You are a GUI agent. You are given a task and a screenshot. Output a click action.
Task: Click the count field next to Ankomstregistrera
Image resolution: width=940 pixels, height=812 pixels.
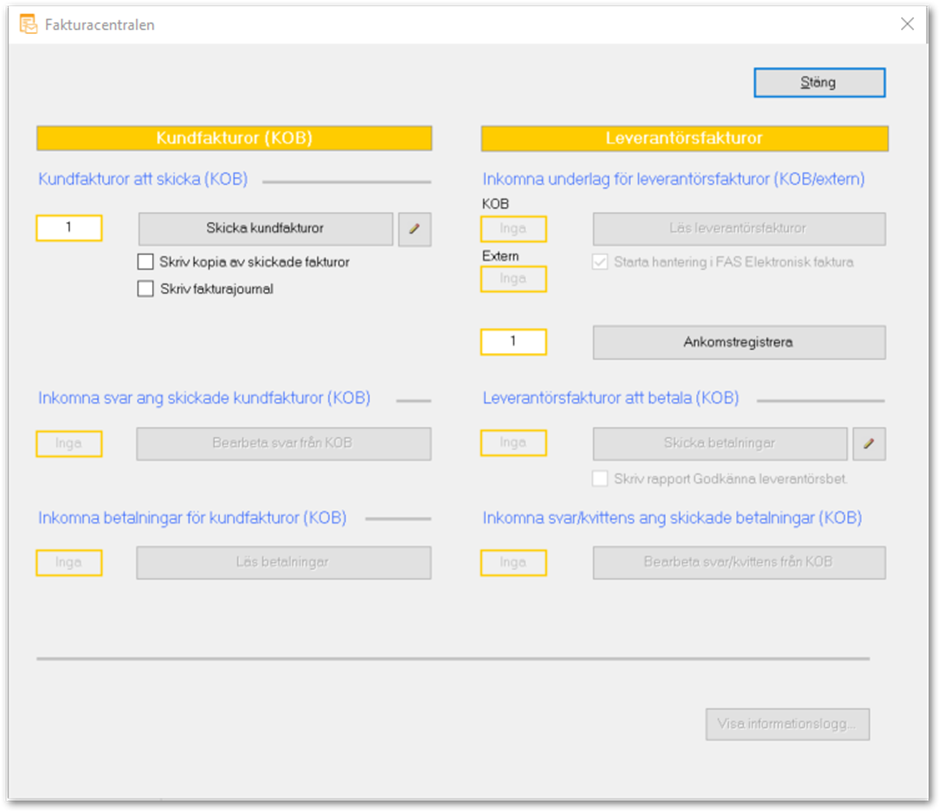514,342
